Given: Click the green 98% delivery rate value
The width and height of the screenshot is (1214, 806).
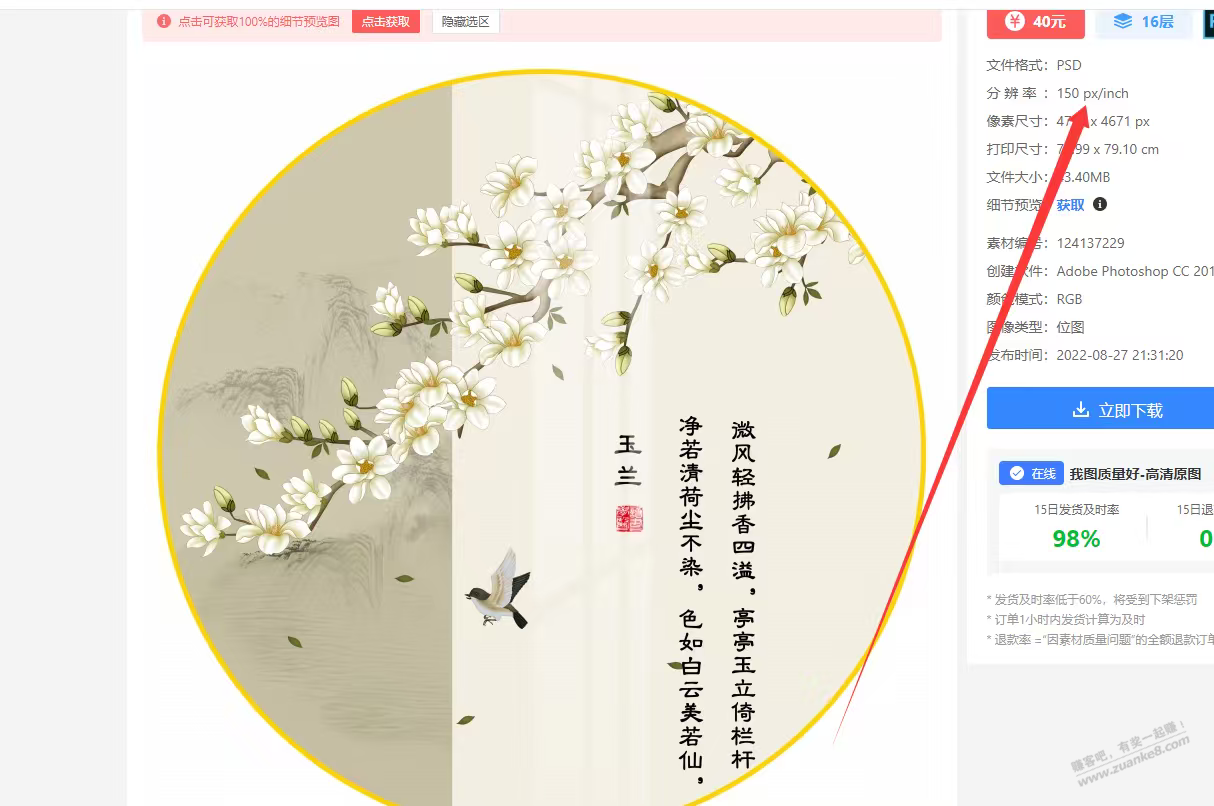Looking at the screenshot, I should point(1076,539).
